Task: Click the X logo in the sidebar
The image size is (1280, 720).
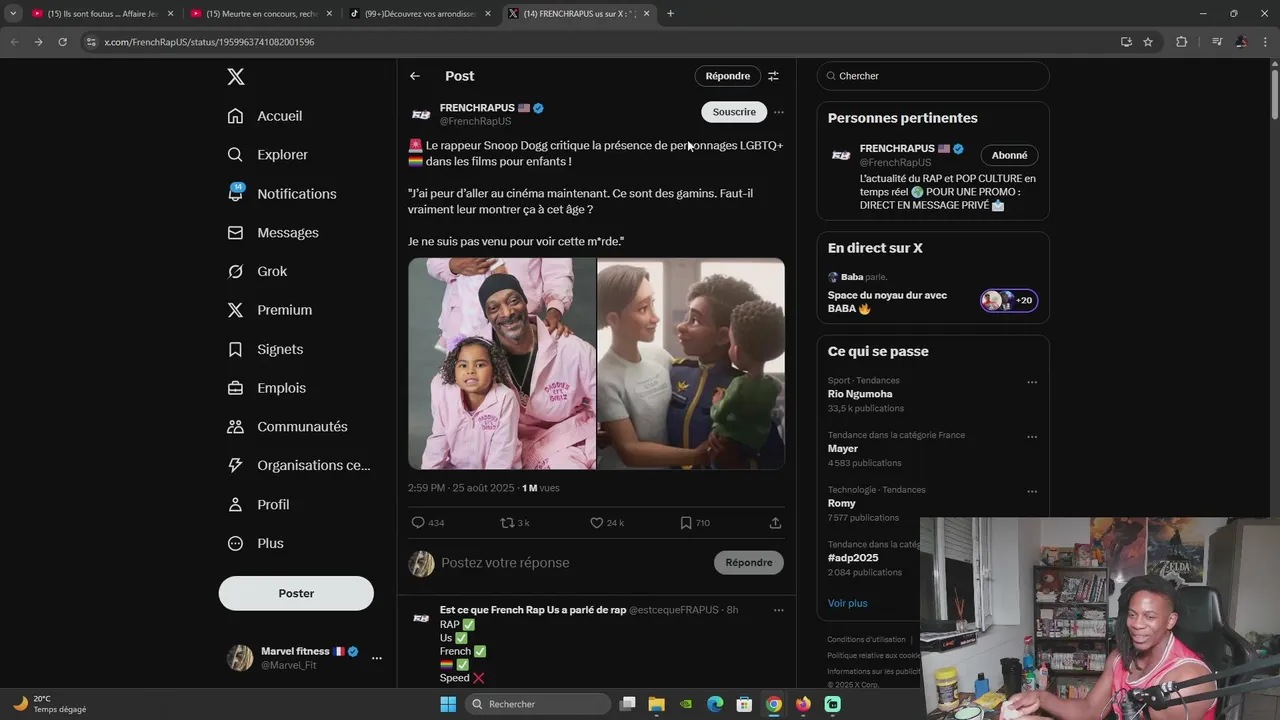Action: (235, 77)
